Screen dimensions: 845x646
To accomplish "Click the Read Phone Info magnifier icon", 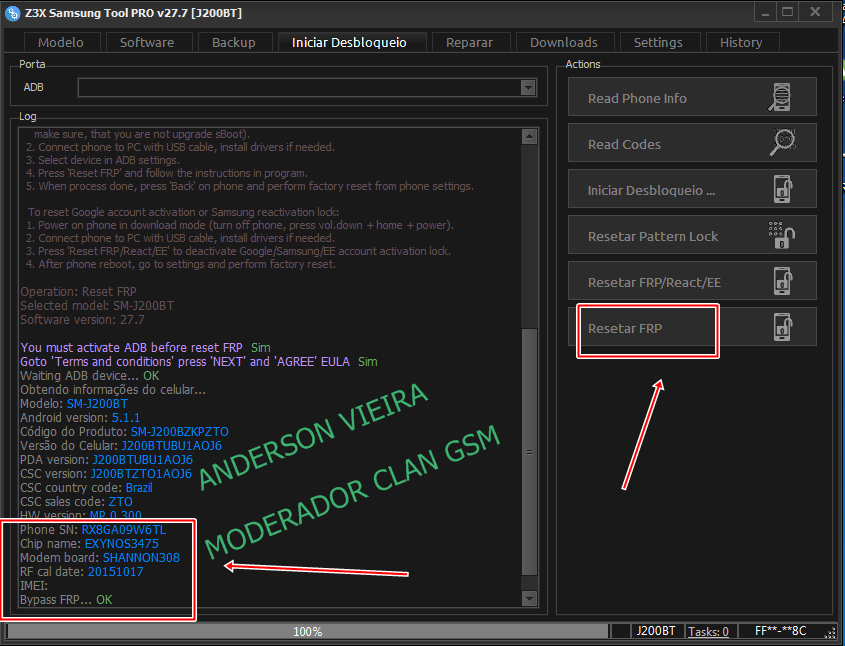I will point(780,97).
